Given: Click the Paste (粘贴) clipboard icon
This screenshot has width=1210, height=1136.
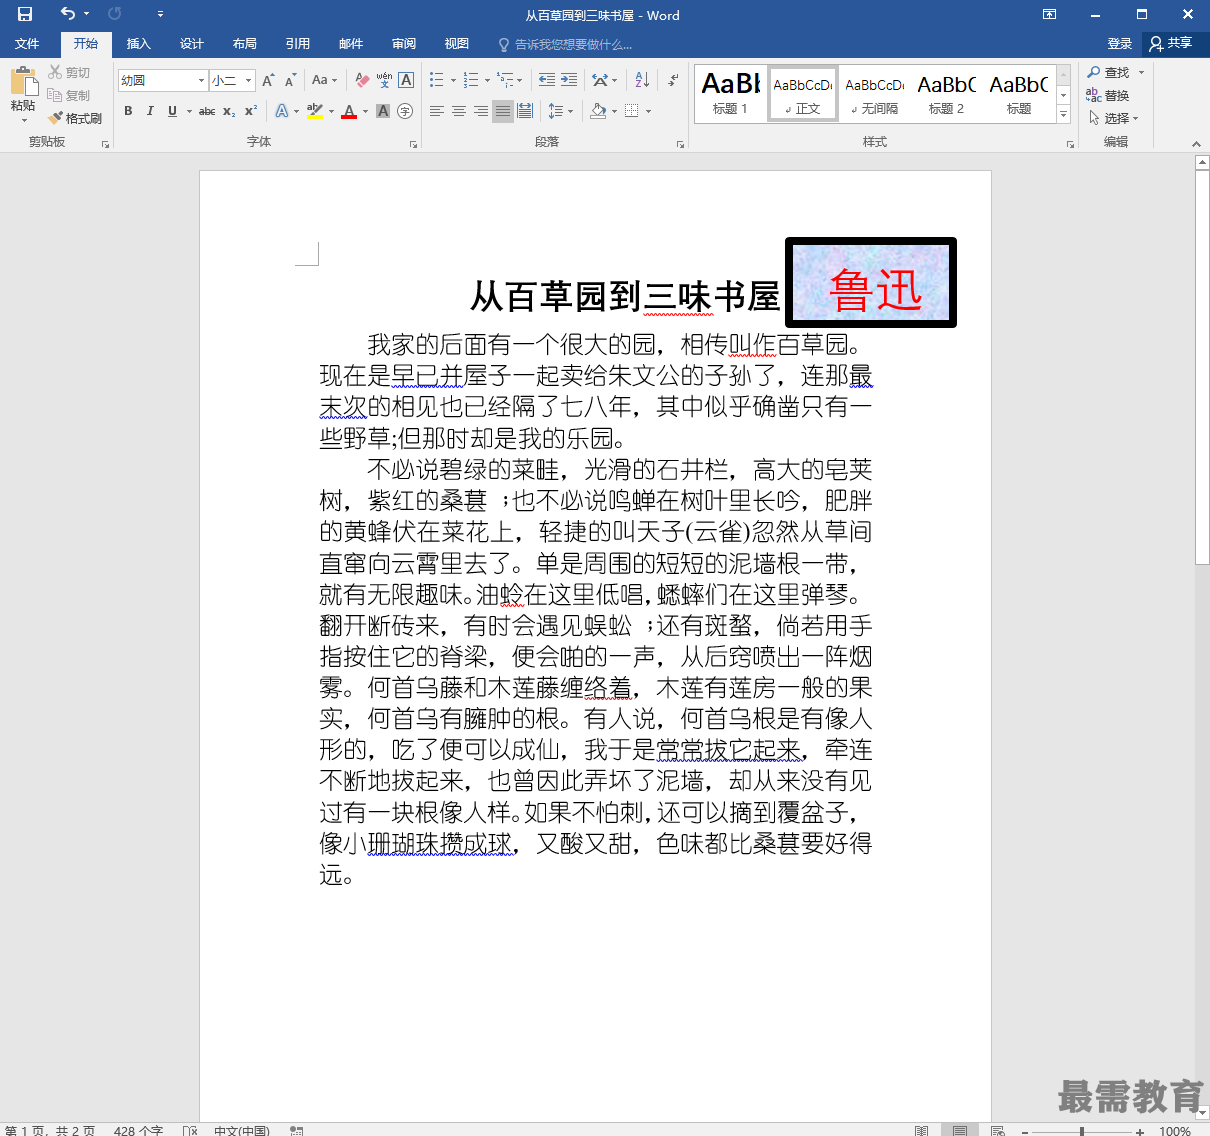Looking at the screenshot, I should [23, 83].
